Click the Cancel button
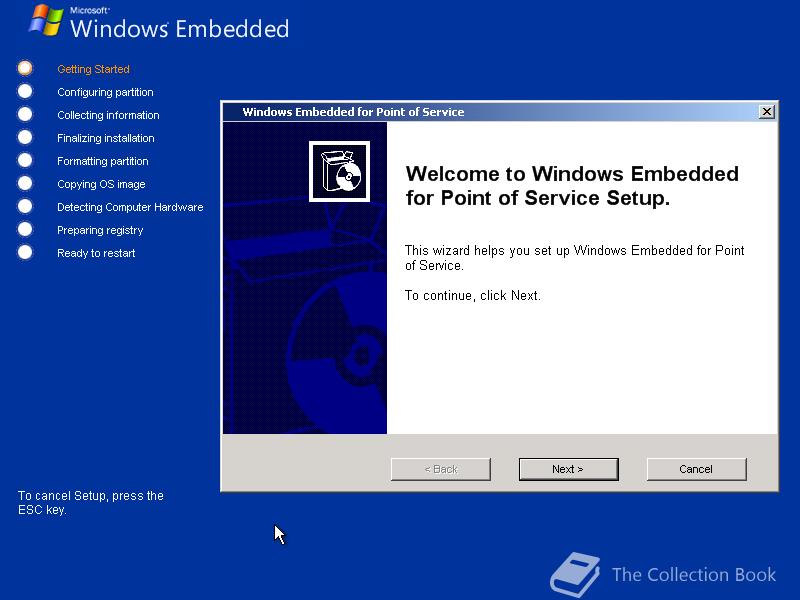The width and height of the screenshot is (800, 600). 696,469
